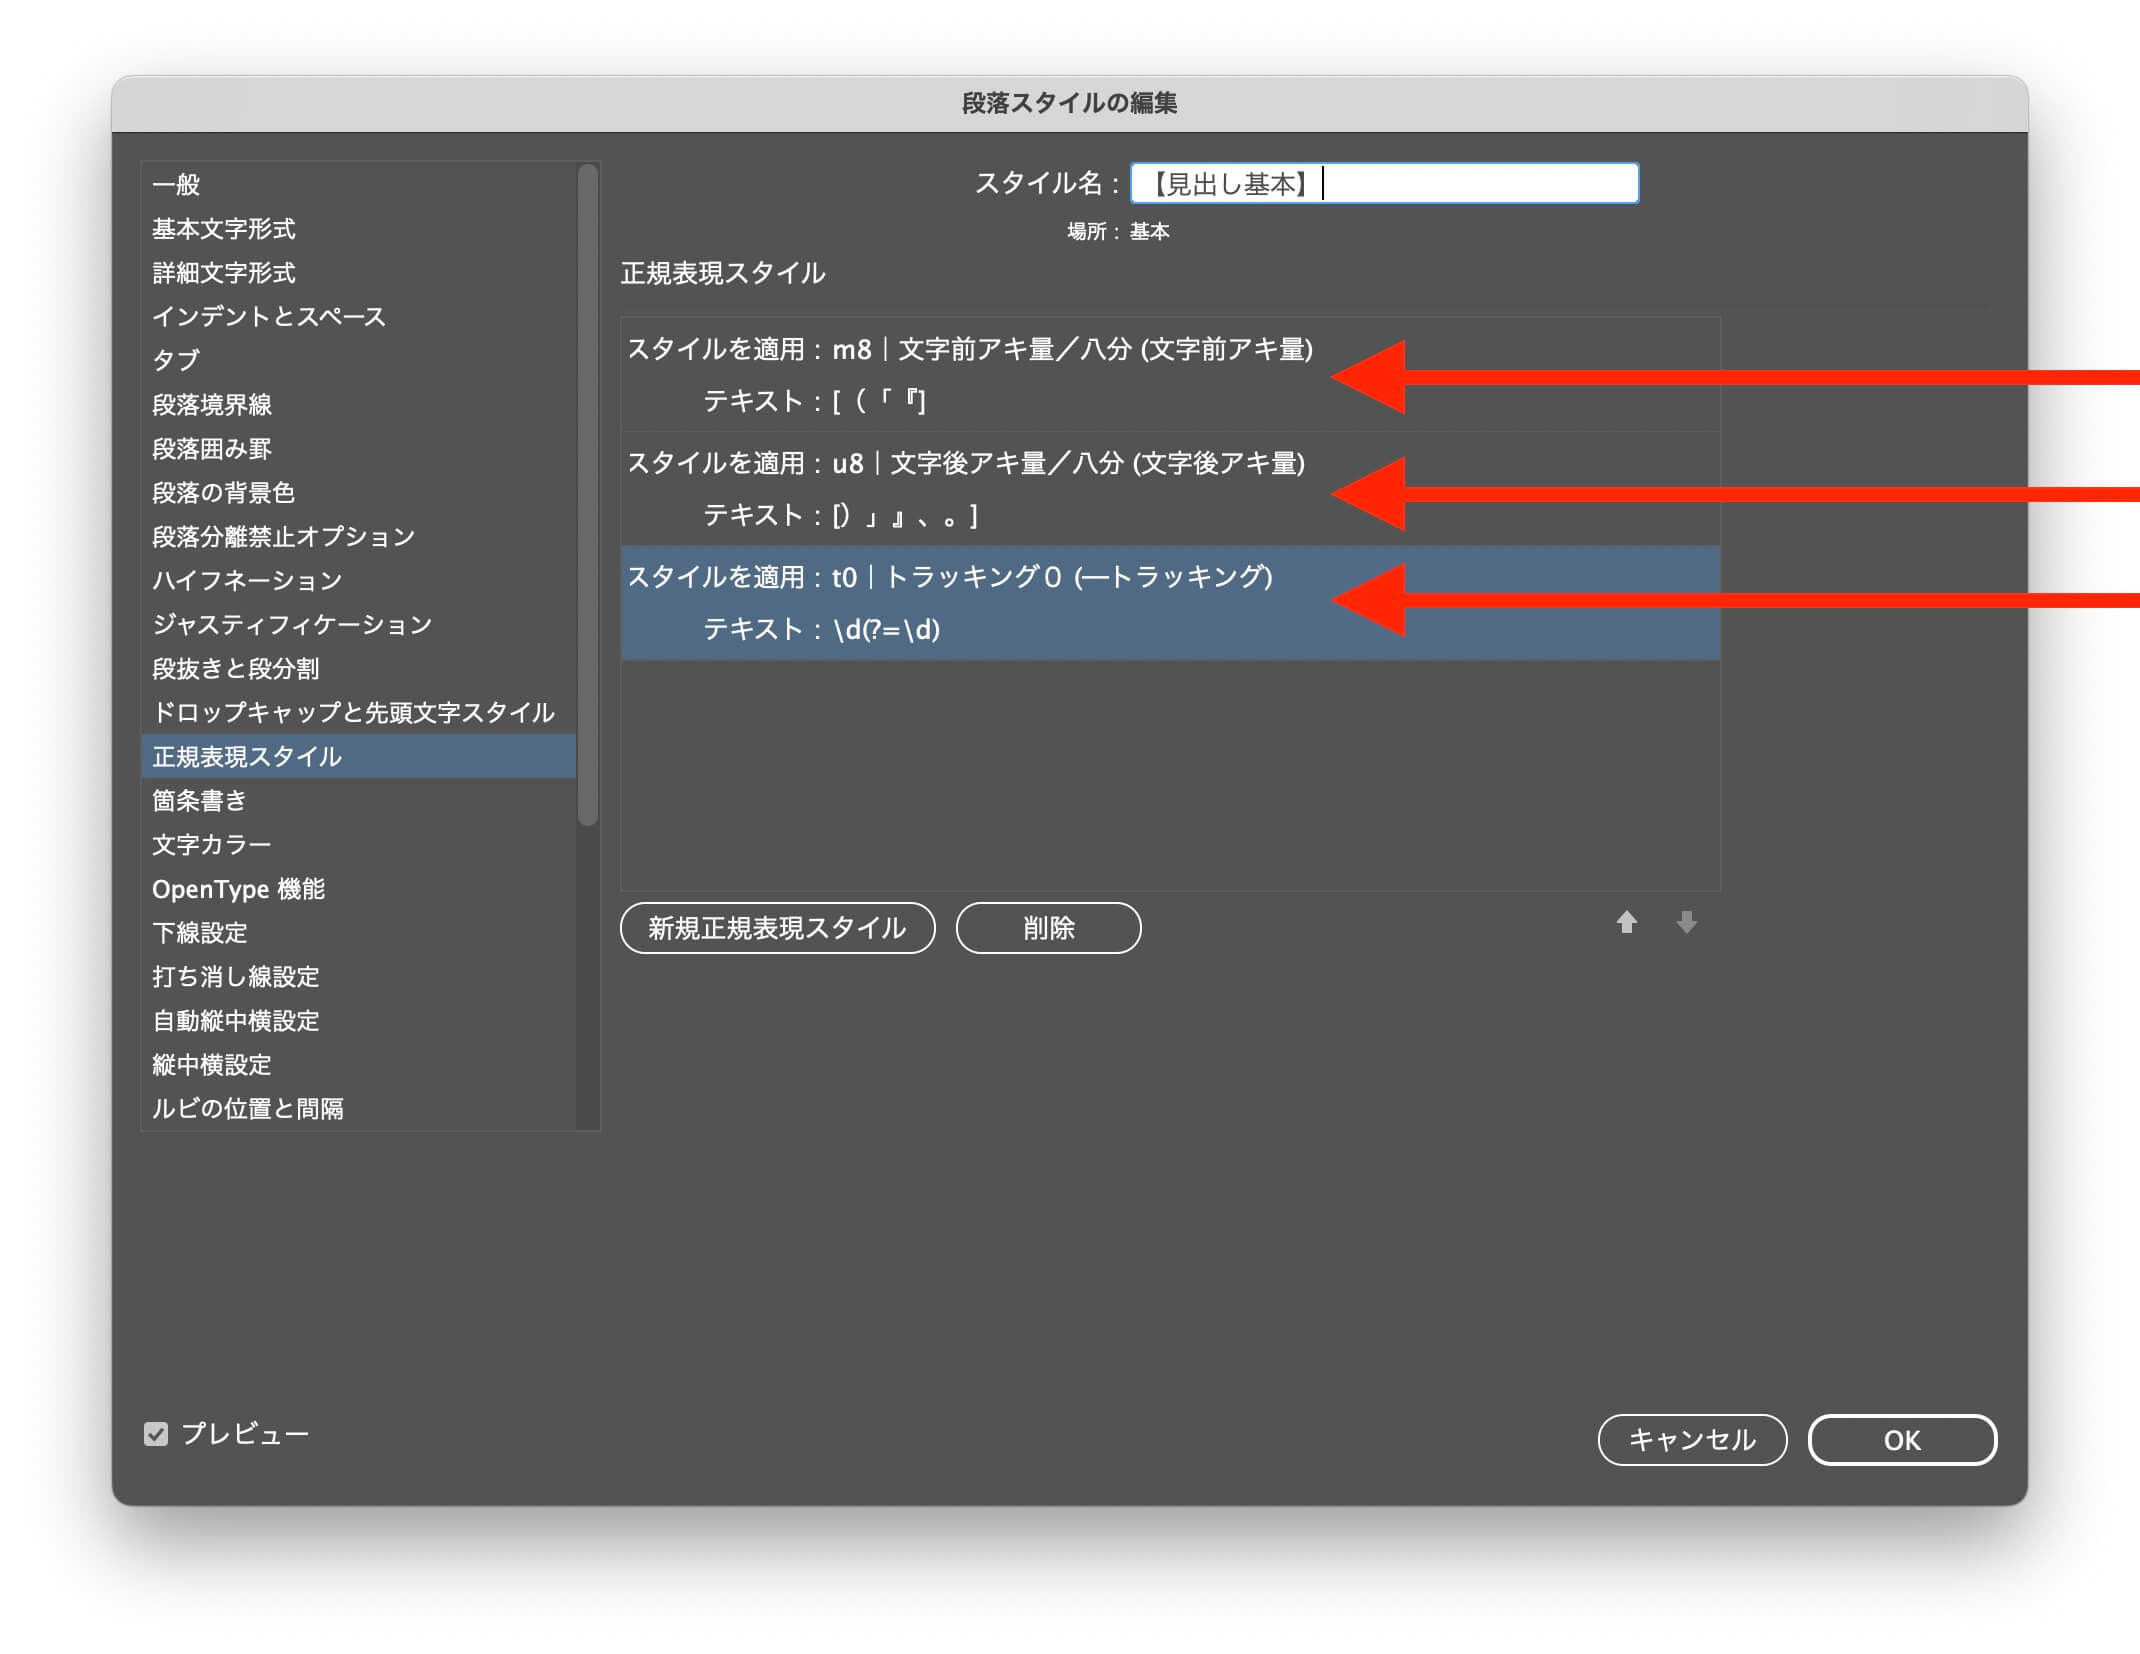Image resolution: width=2140 pixels, height=1654 pixels.
Task: Open the 一般 category
Action: point(176,185)
